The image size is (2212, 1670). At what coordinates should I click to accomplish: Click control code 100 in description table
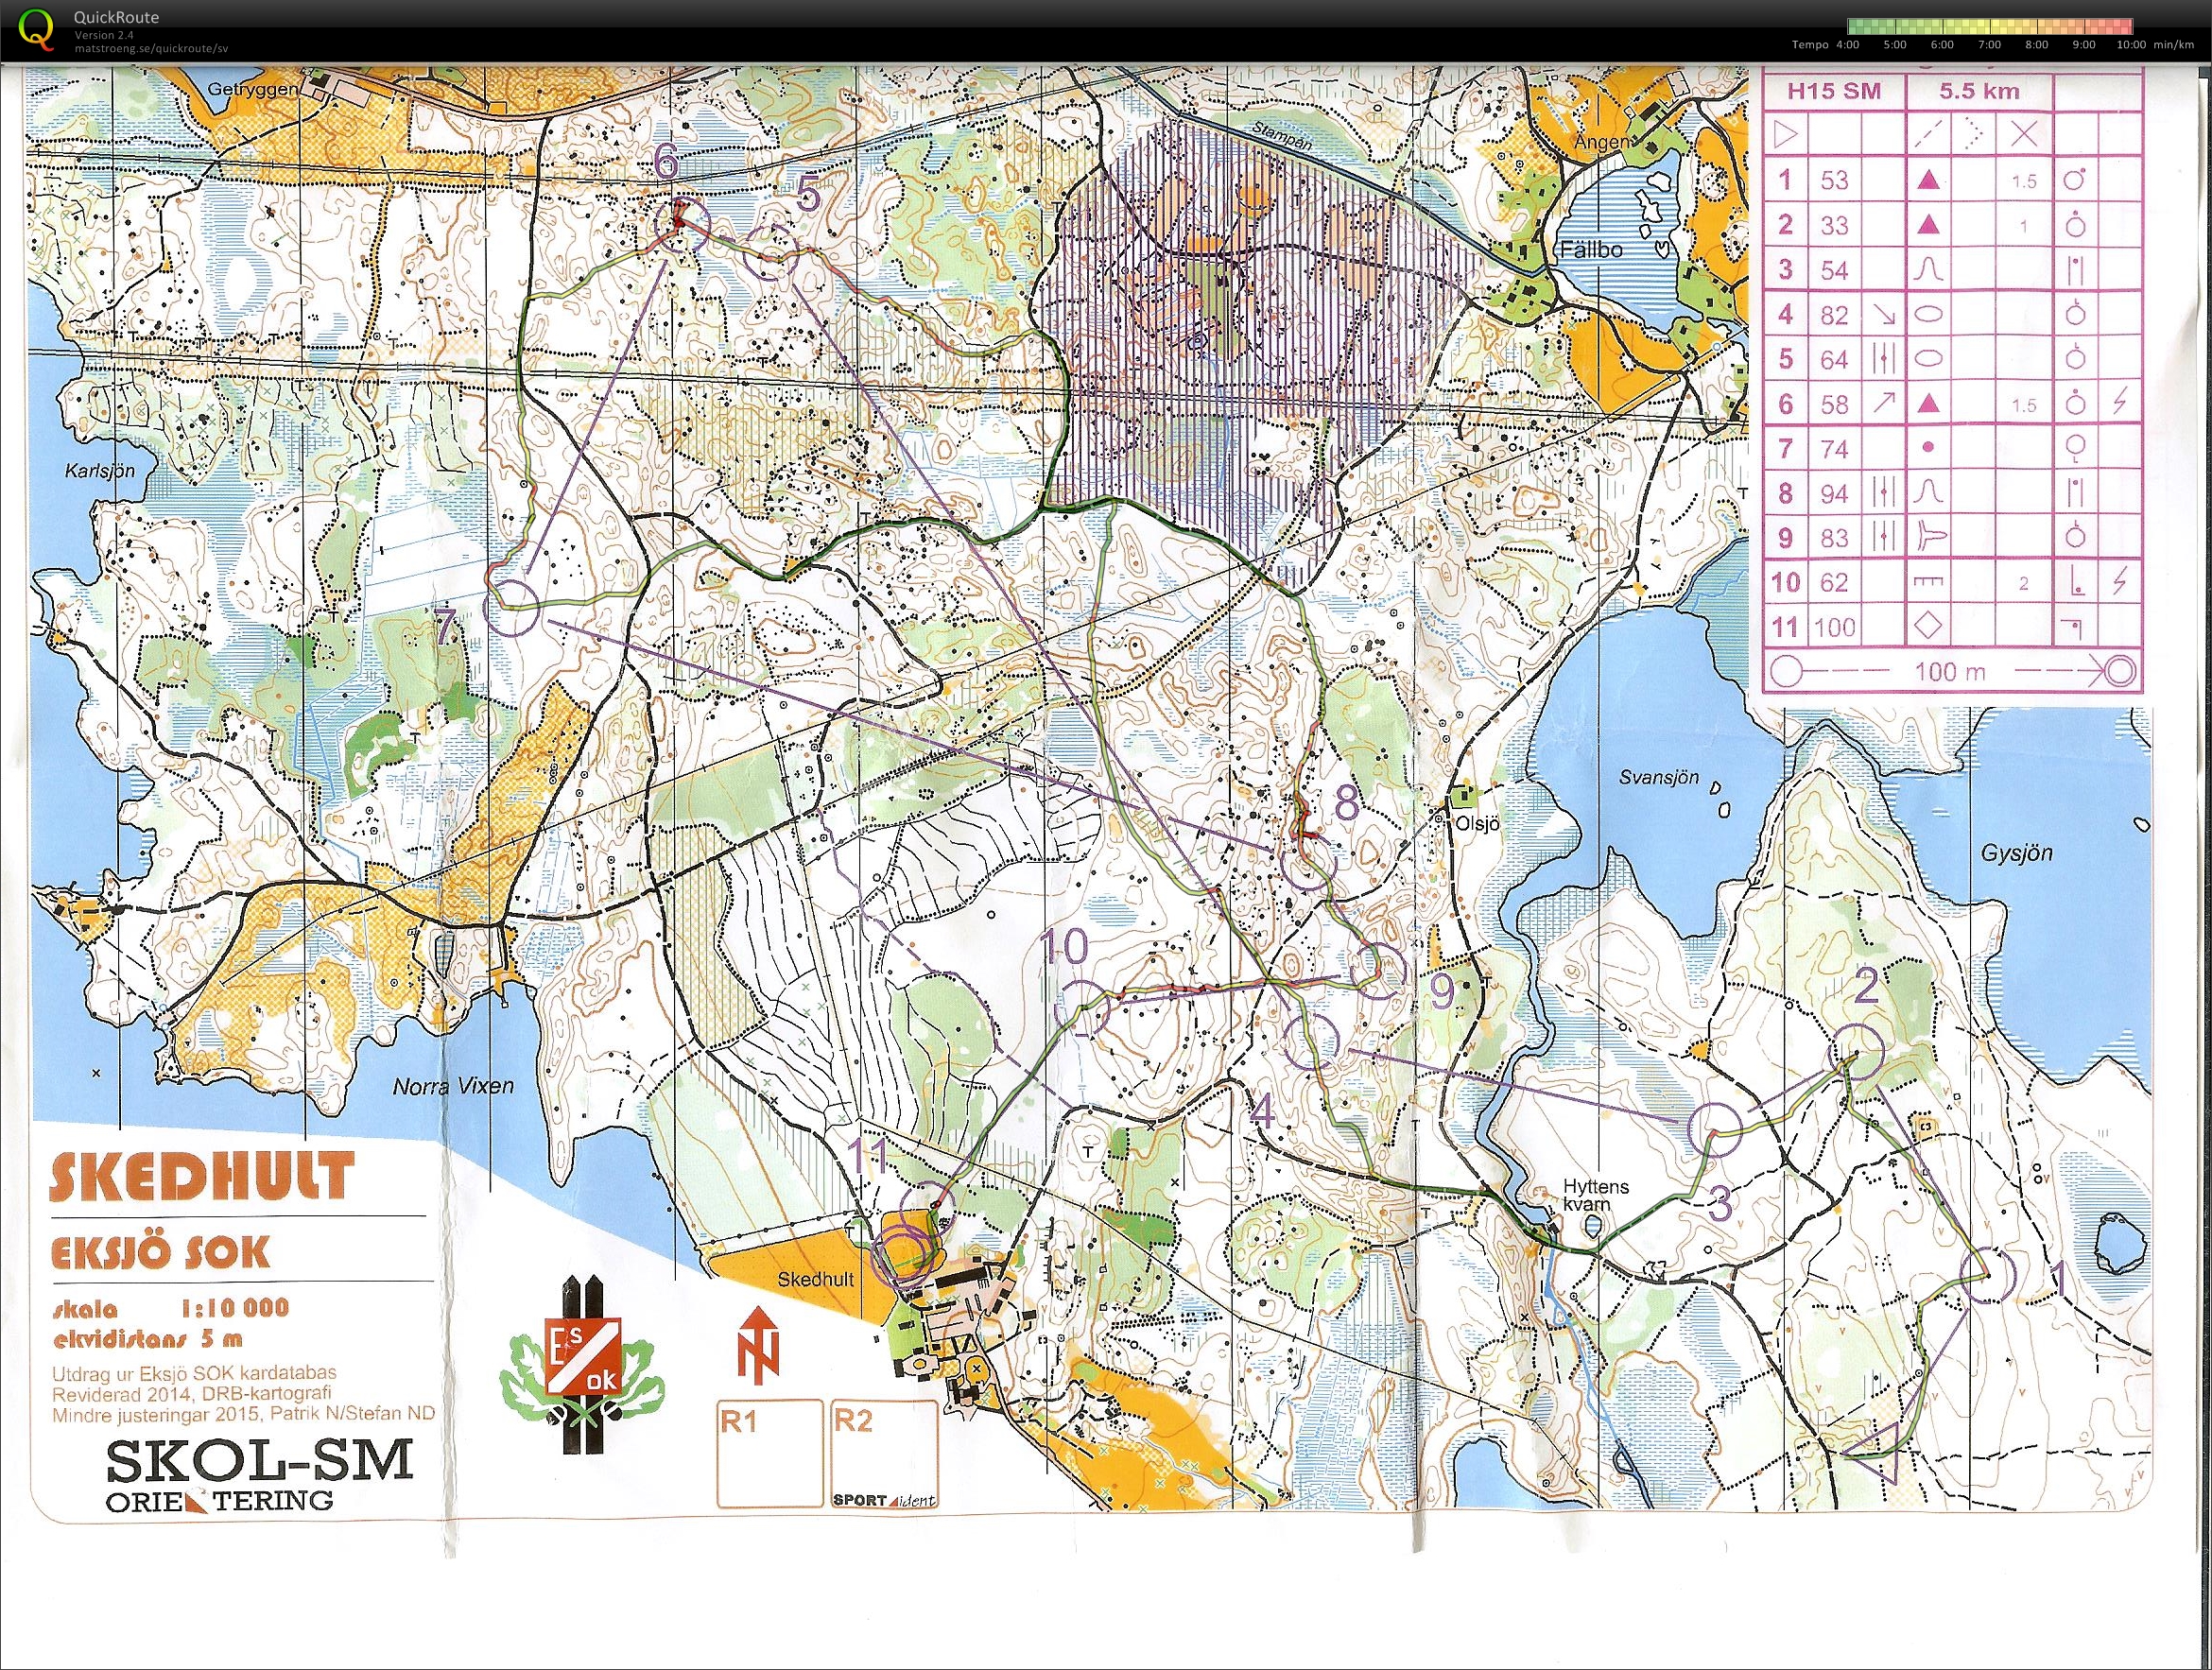tap(1834, 628)
